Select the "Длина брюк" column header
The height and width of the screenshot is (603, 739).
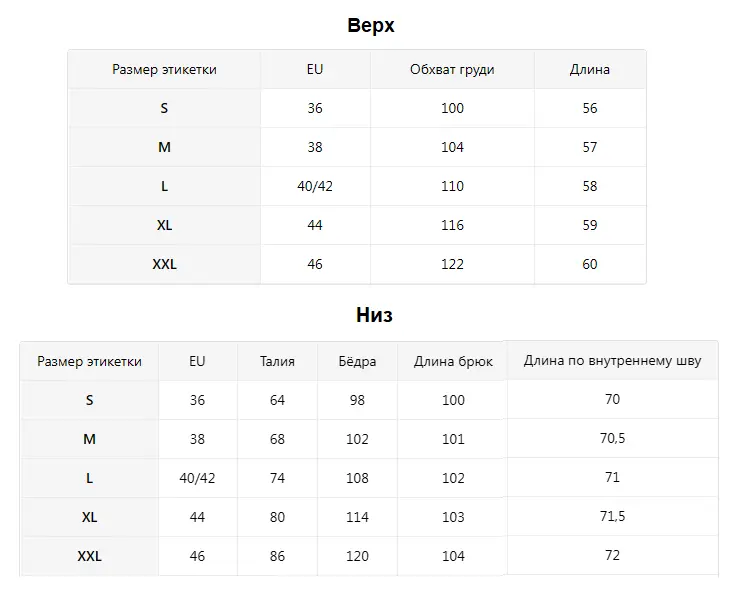click(x=453, y=361)
